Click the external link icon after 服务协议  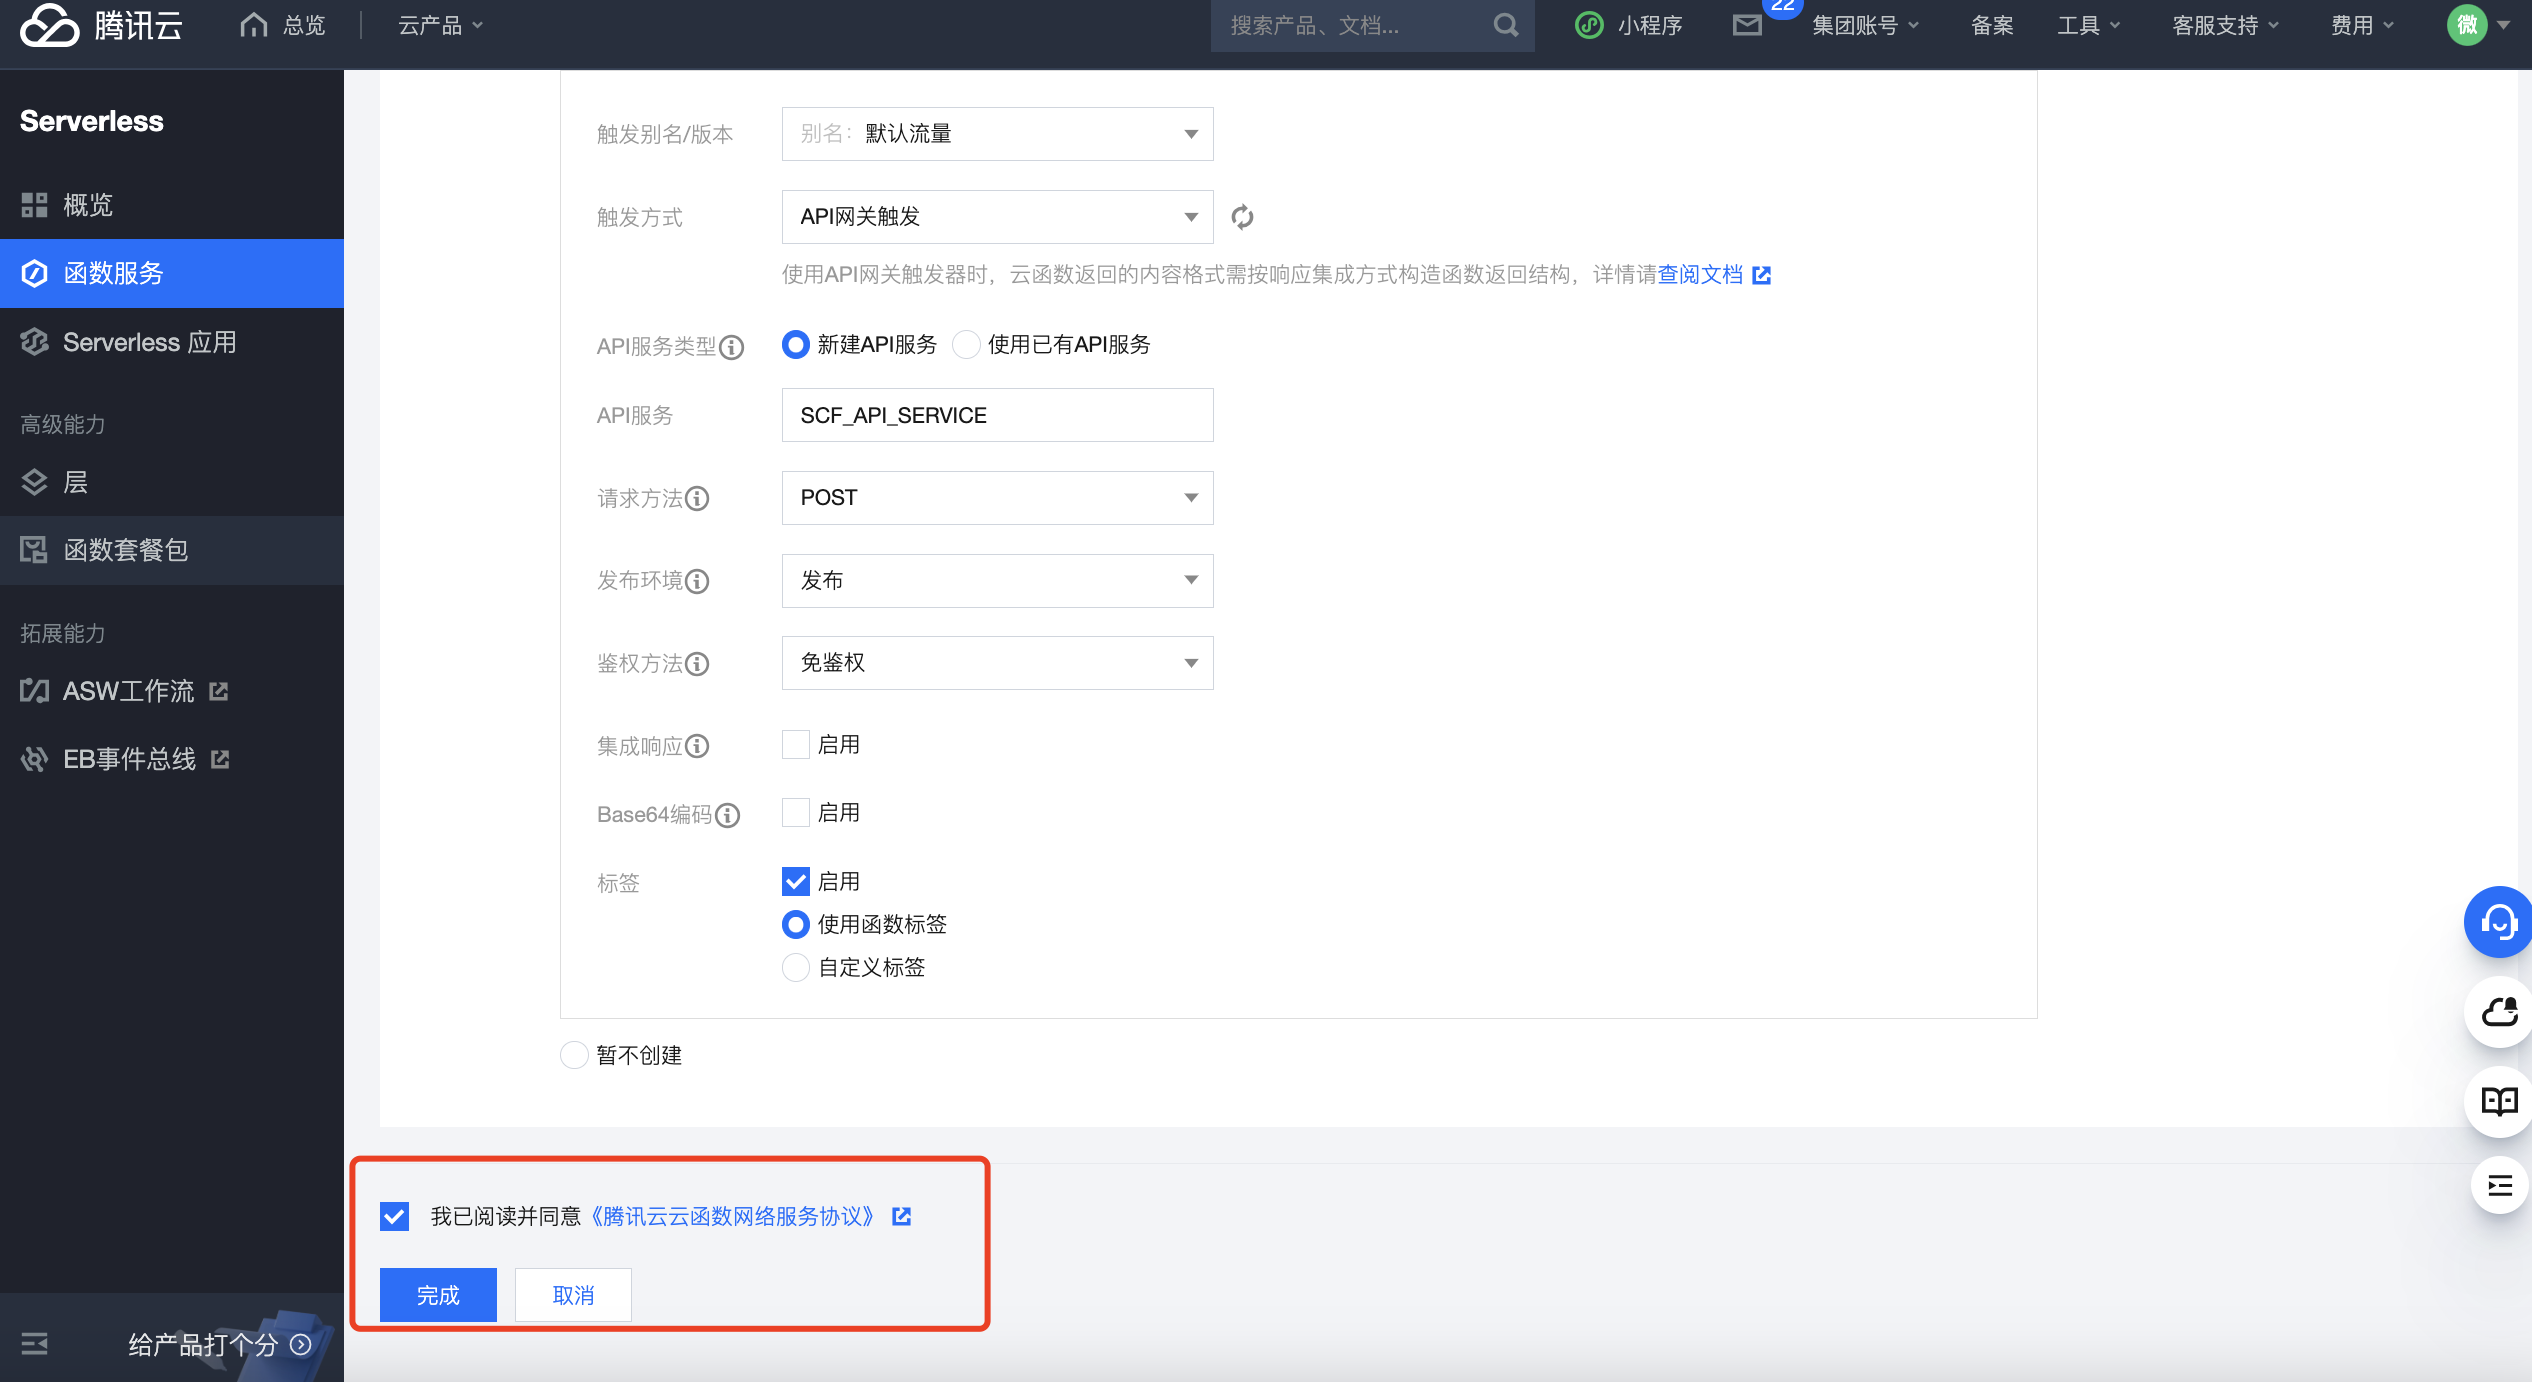coord(902,1216)
